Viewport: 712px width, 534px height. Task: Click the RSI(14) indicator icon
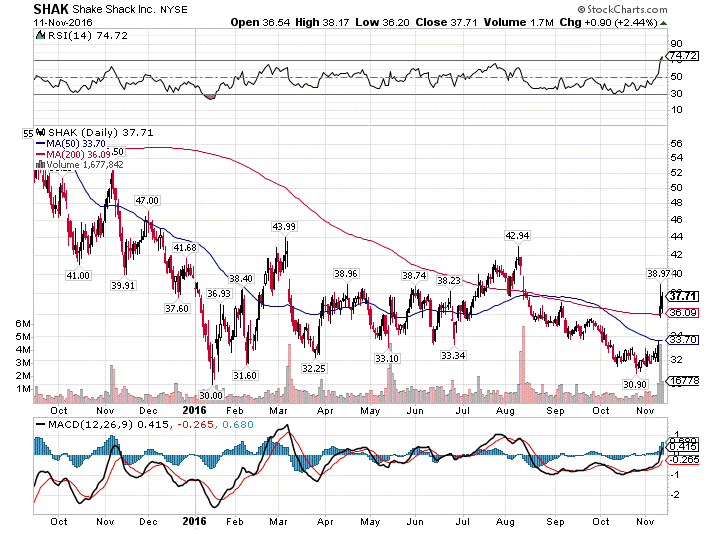(40, 35)
